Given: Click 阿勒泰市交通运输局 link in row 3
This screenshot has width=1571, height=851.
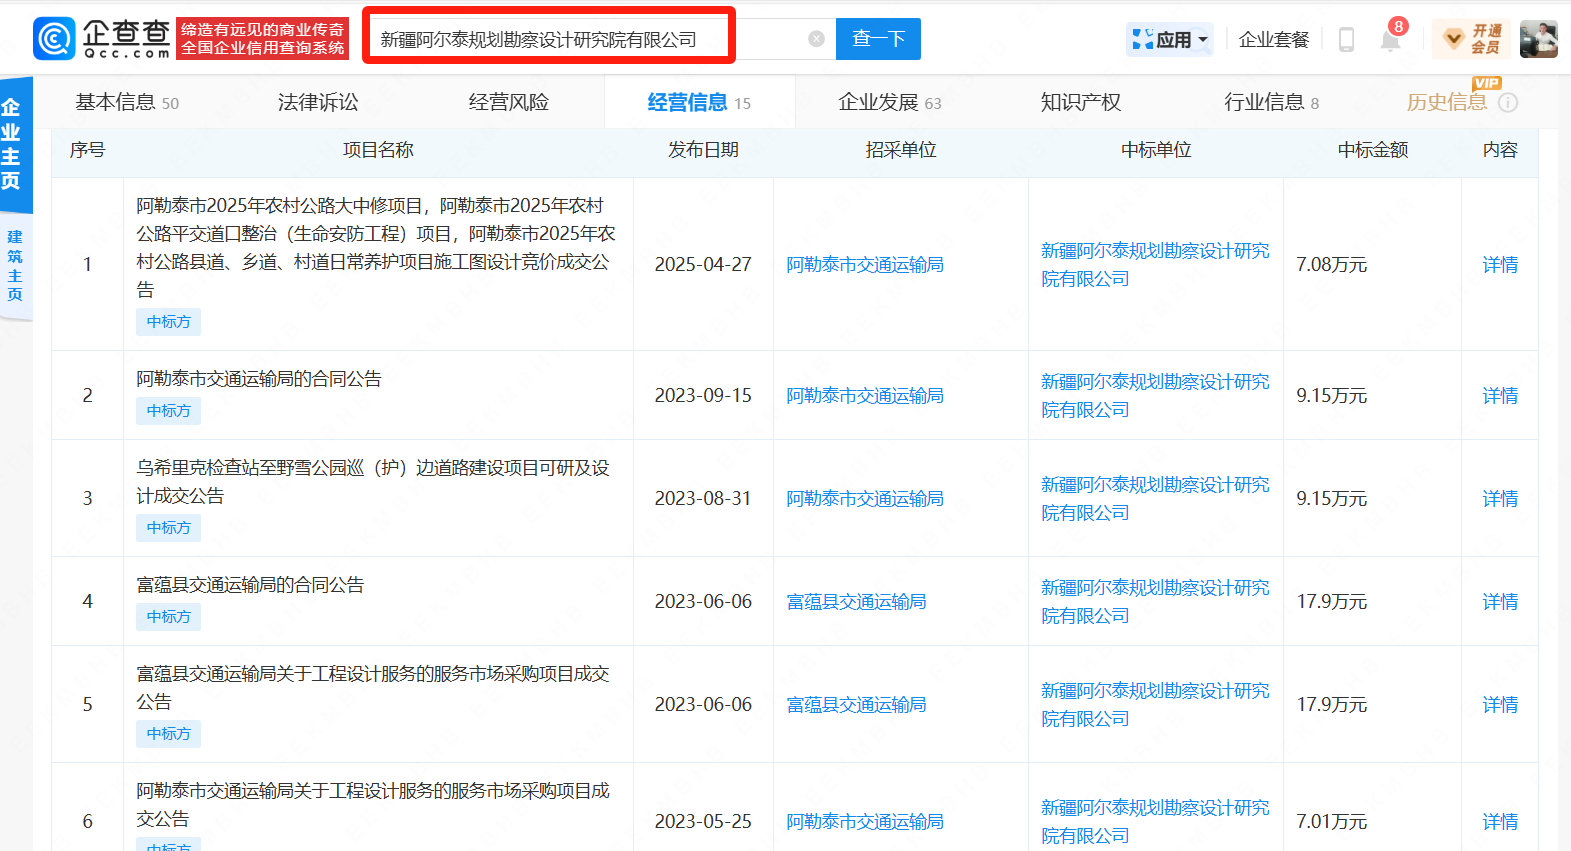Looking at the screenshot, I should point(865,498).
